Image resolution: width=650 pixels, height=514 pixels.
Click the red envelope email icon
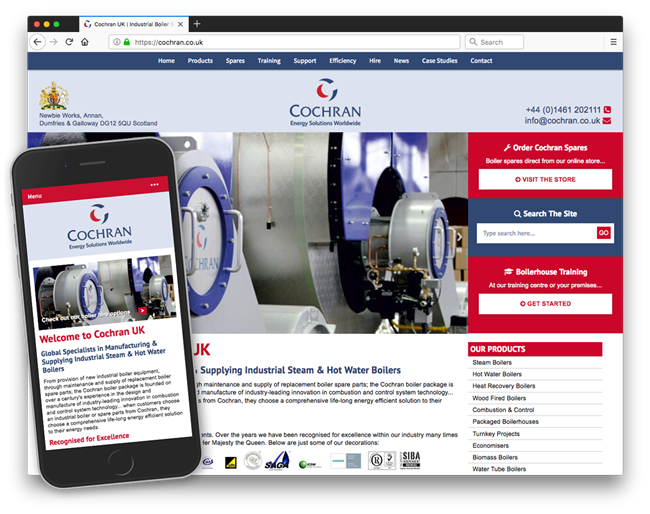607,121
